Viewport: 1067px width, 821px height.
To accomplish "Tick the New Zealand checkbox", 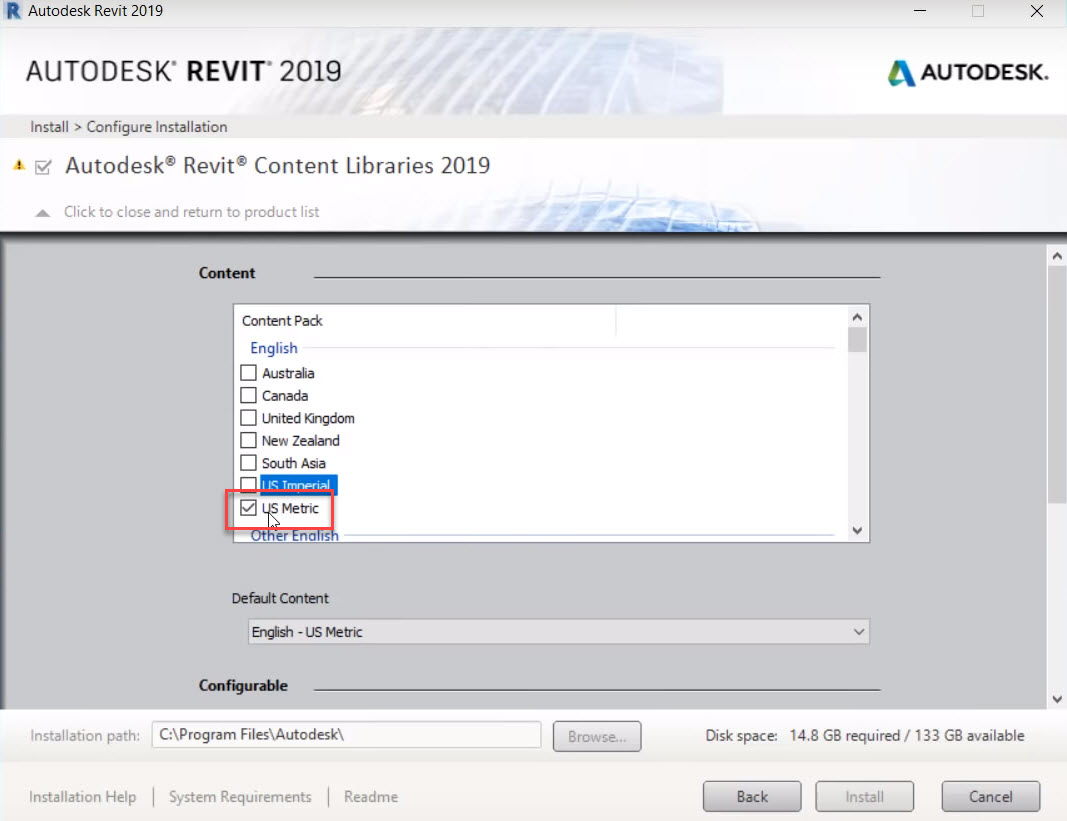I will tap(248, 440).
